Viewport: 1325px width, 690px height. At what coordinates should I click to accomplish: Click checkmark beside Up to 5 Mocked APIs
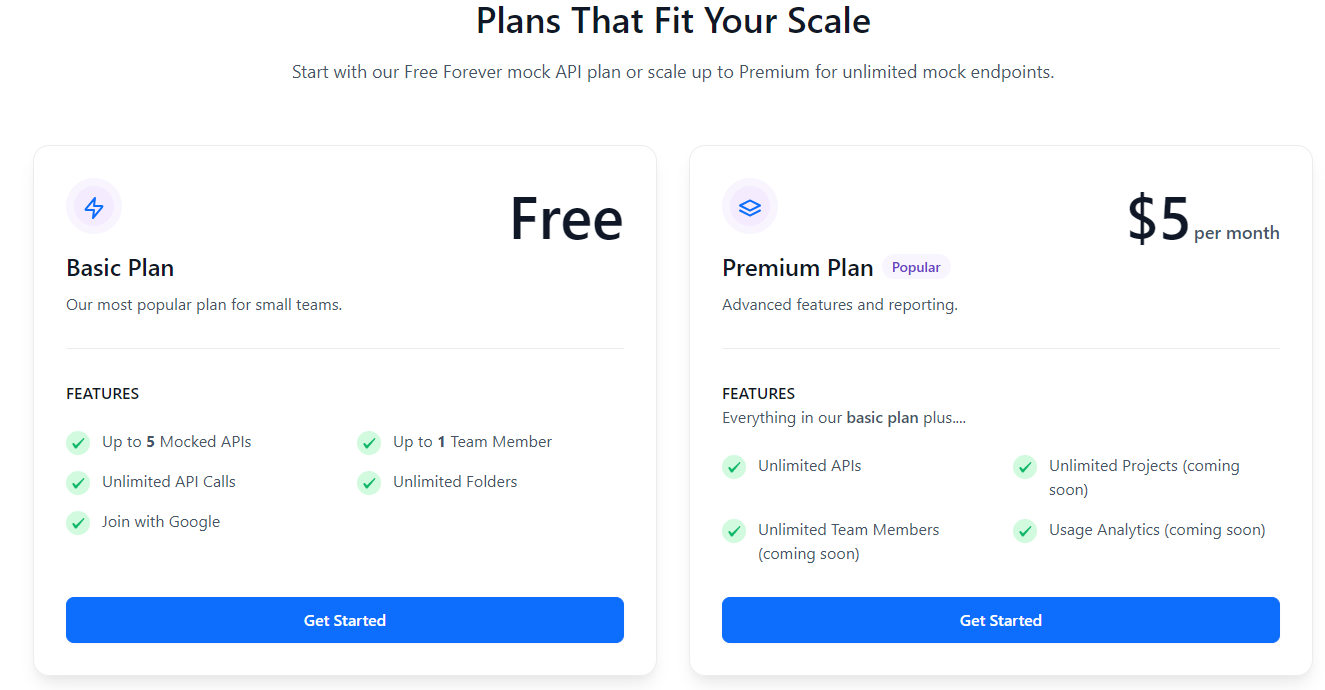[x=78, y=442]
